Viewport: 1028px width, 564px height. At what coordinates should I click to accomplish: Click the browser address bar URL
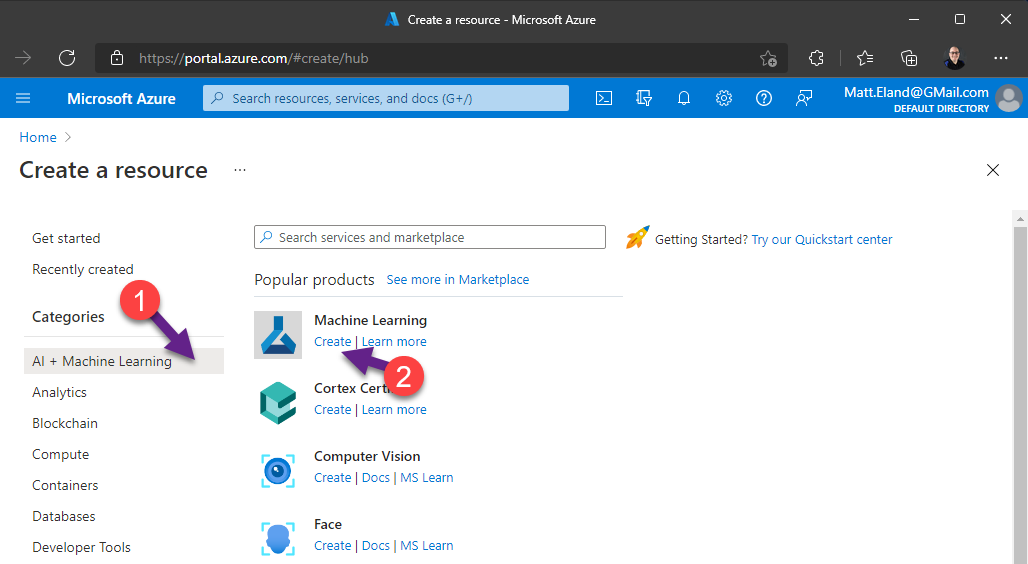(x=254, y=58)
